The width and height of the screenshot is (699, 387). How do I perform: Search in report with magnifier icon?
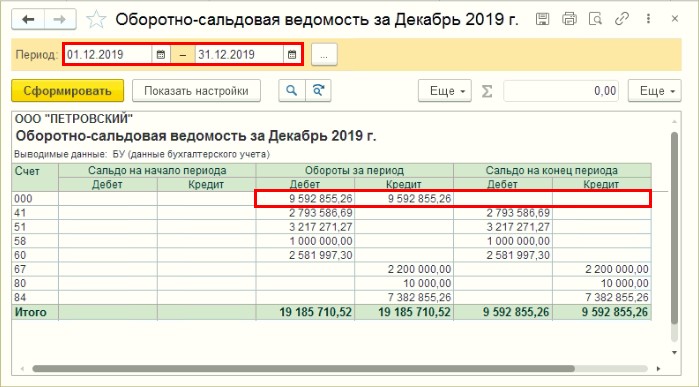click(x=292, y=91)
